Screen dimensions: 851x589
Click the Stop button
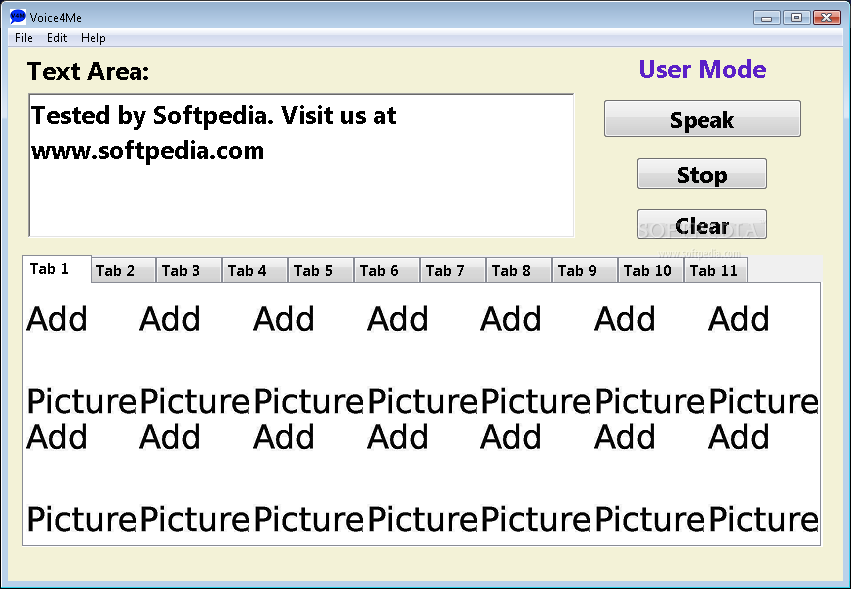tap(702, 174)
